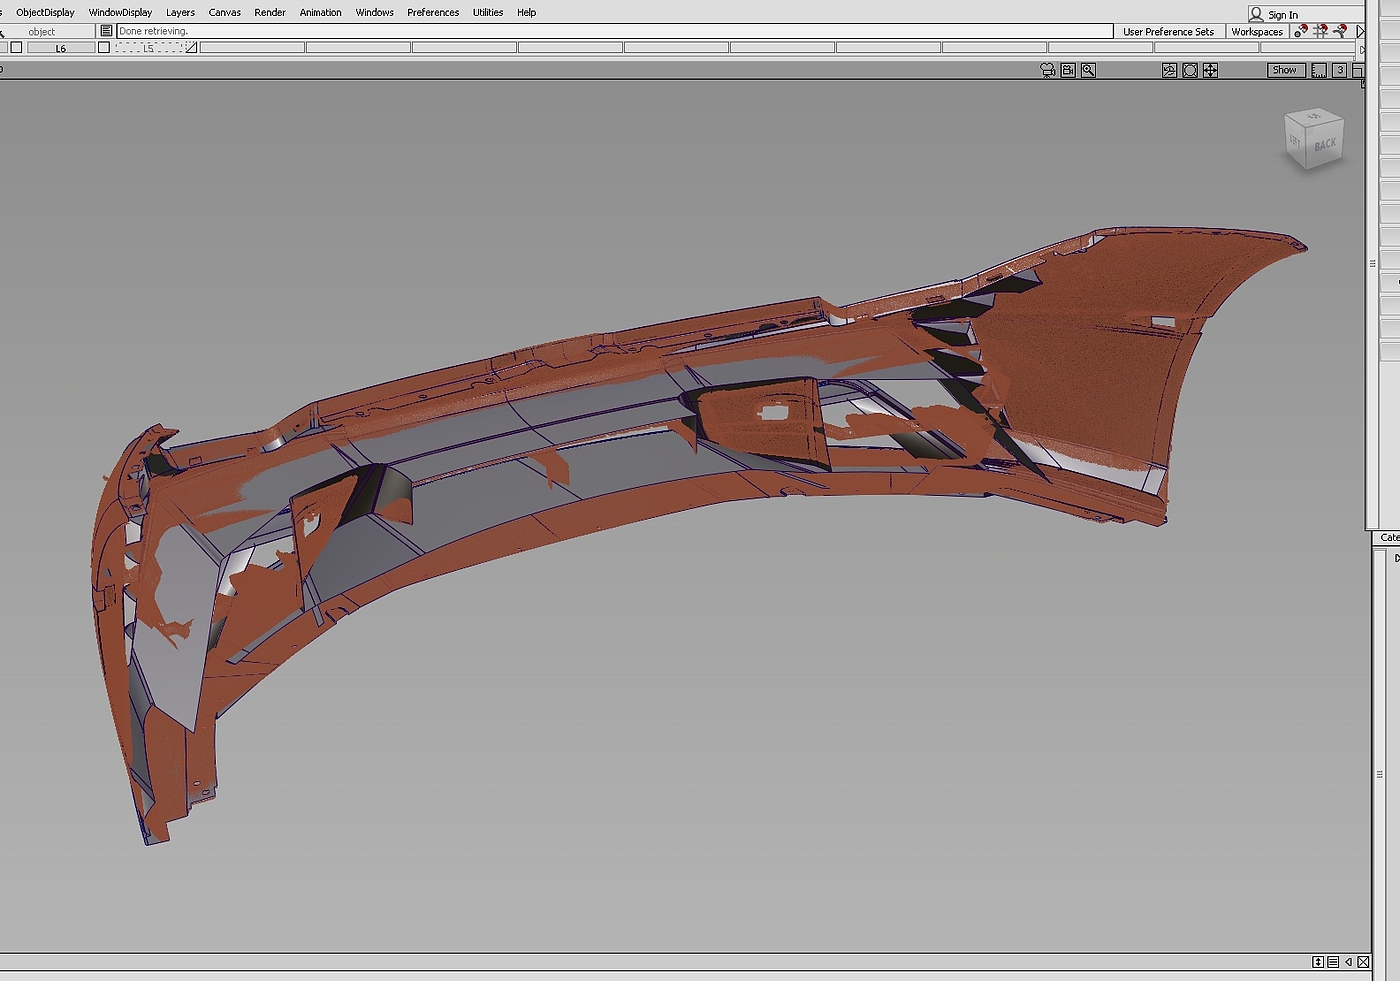
Task: Click the four-arrow track/pan view icon
Action: click(x=1210, y=70)
